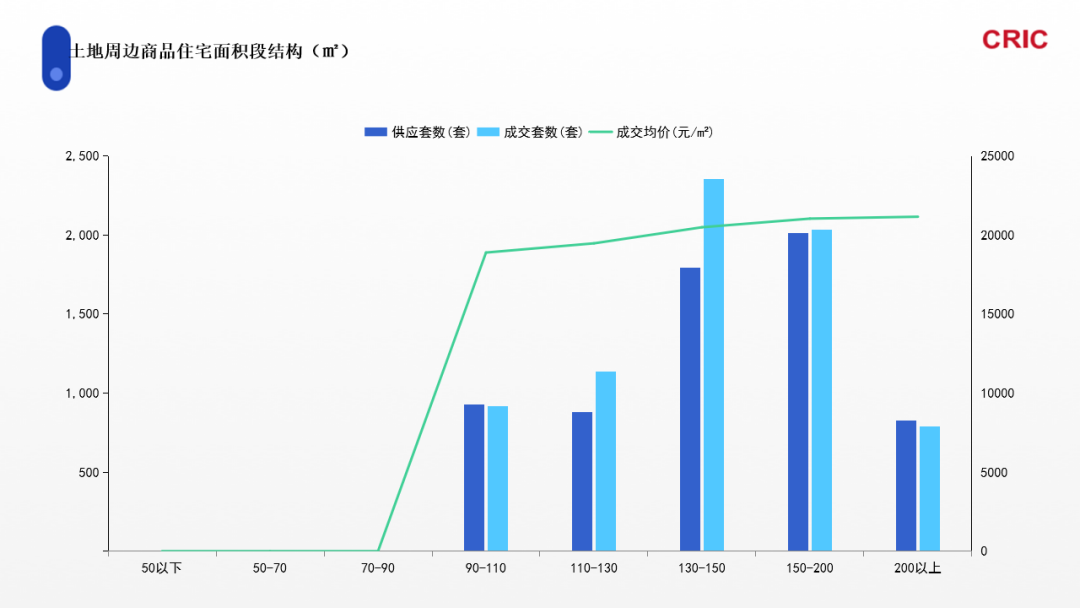Click the 200以上 x-axis label
This screenshot has width=1080, height=608.
click(917, 568)
